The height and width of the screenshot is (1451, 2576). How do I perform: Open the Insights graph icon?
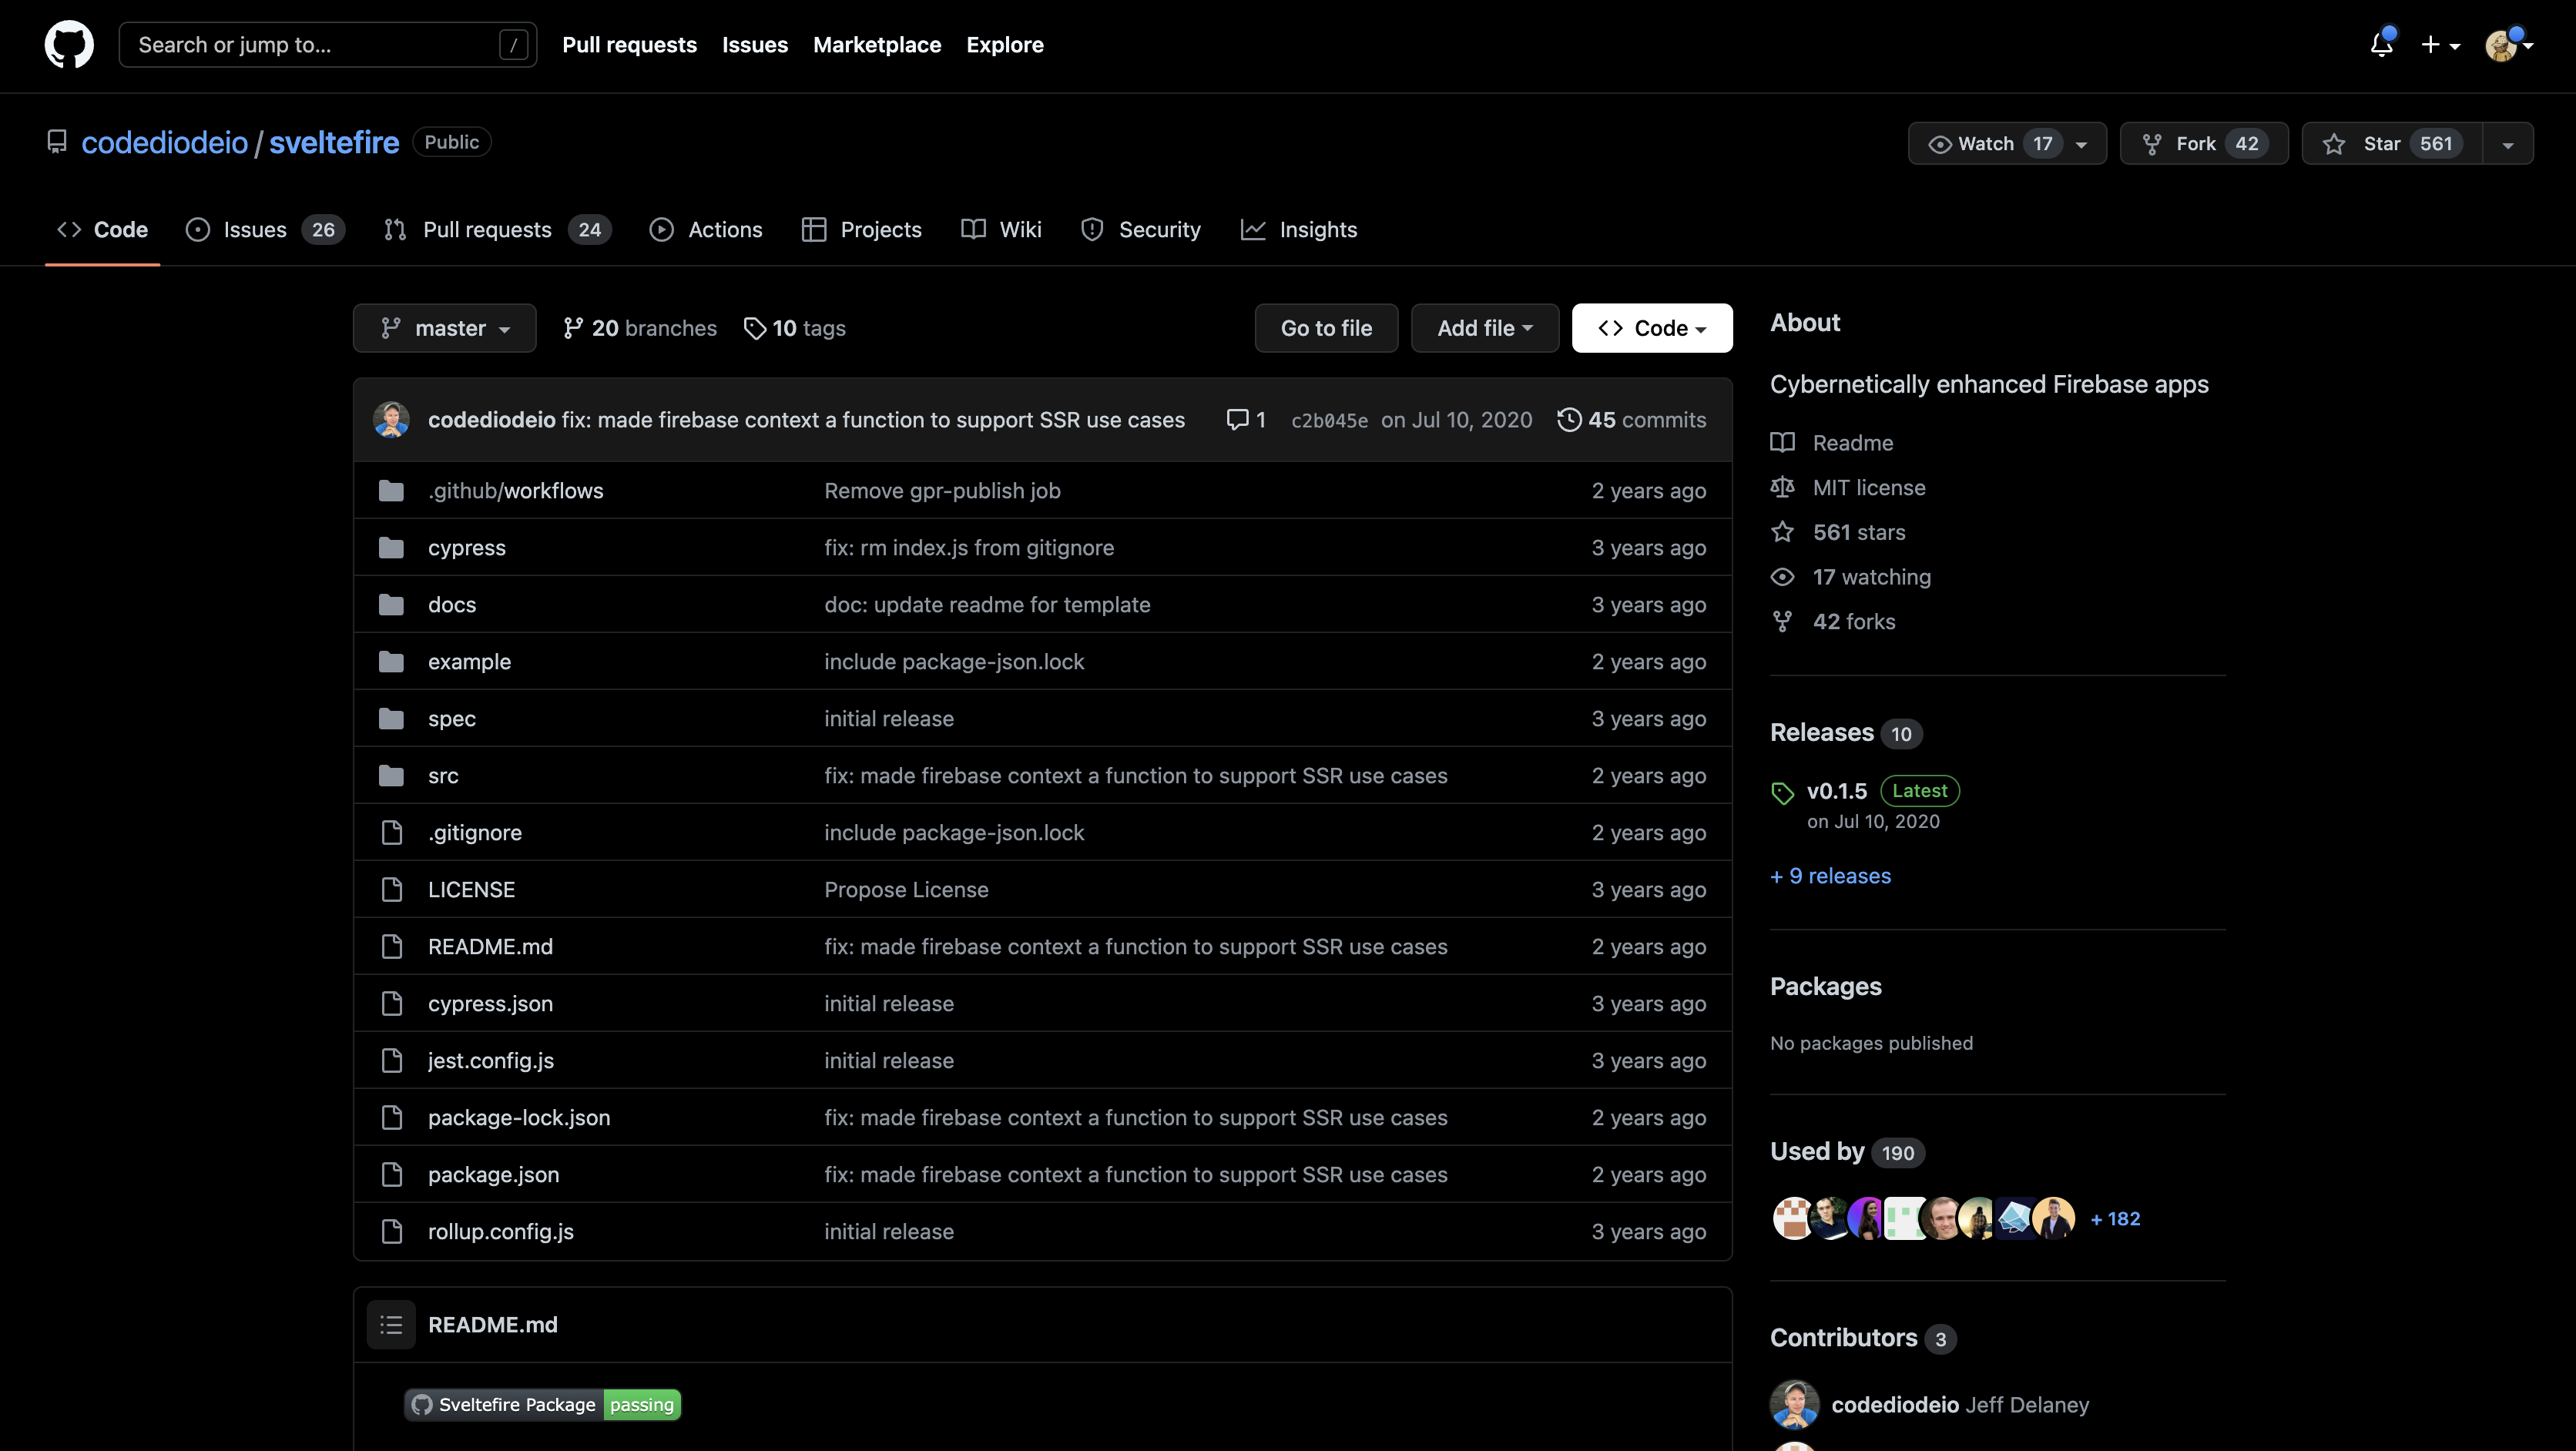[x=1255, y=229]
